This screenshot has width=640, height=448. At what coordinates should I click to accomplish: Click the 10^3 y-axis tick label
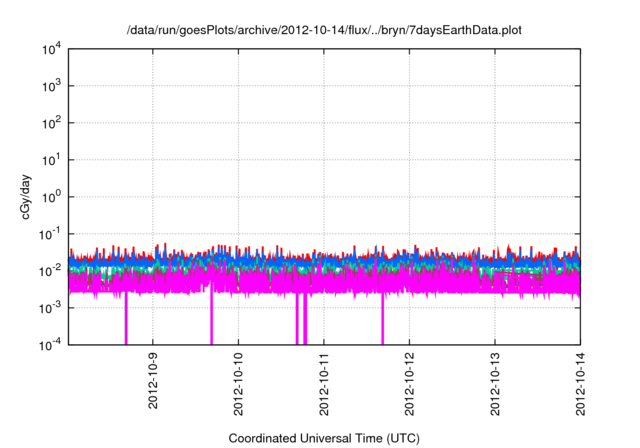coord(52,86)
